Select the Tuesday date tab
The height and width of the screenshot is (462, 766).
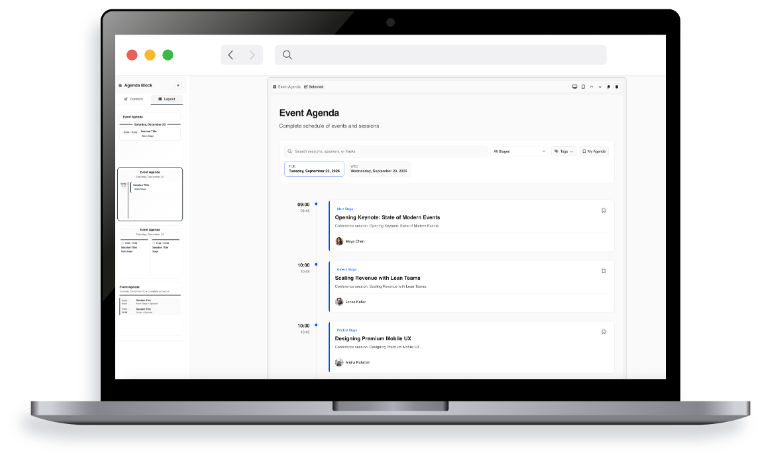[314, 169]
